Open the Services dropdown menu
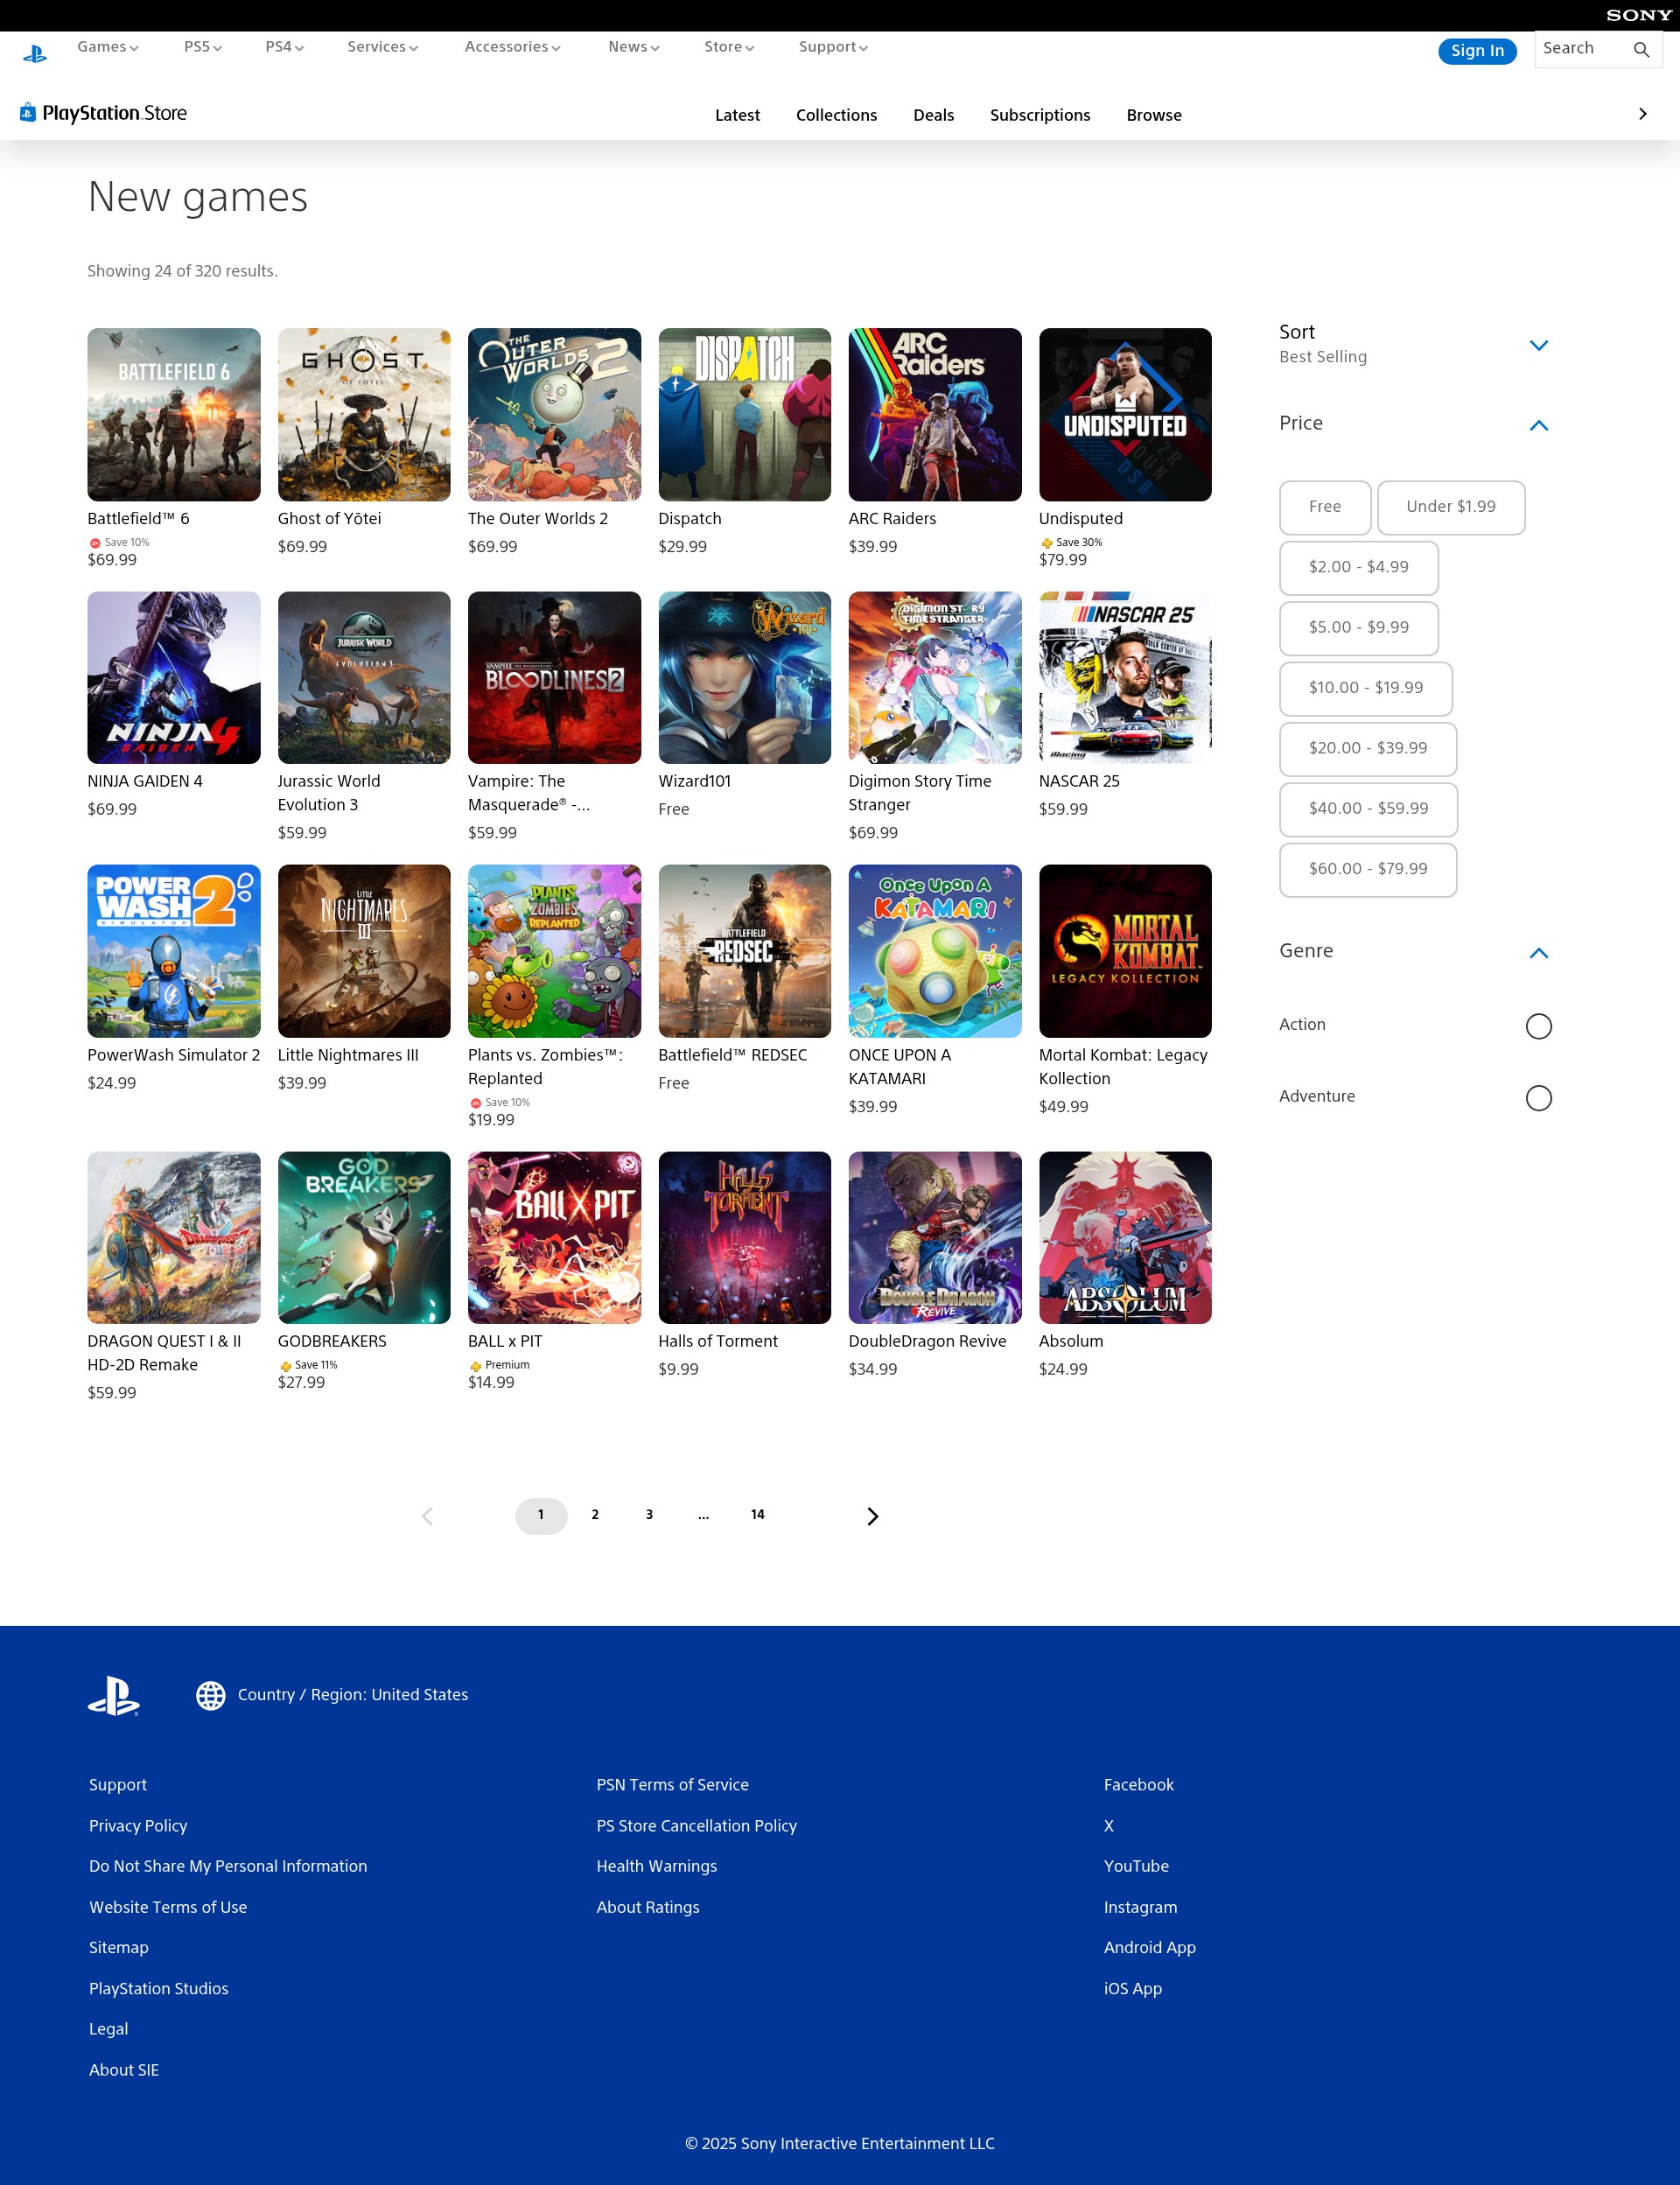This screenshot has height=2185, width=1680. pyautogui.click(x=383, y=47)
